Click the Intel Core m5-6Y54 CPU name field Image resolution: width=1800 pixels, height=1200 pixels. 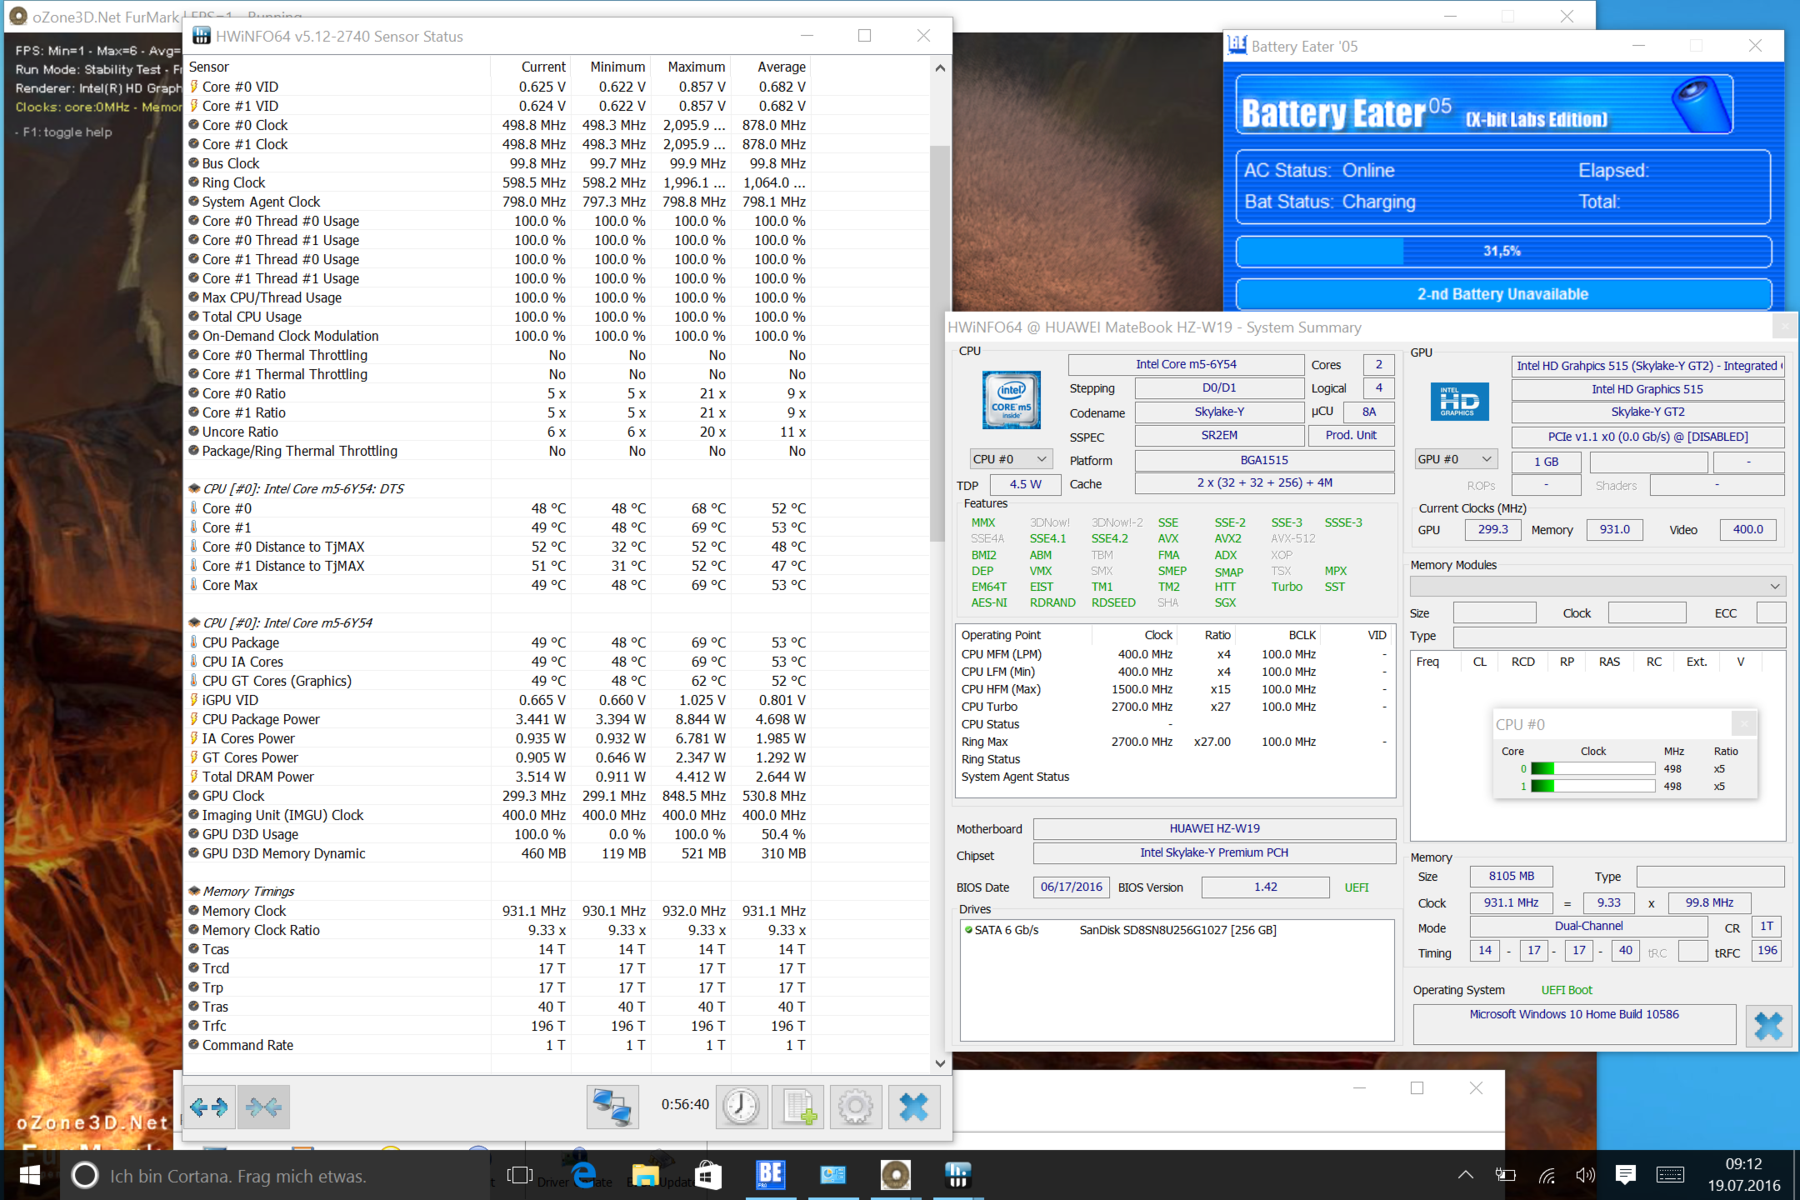point(1186,364)
